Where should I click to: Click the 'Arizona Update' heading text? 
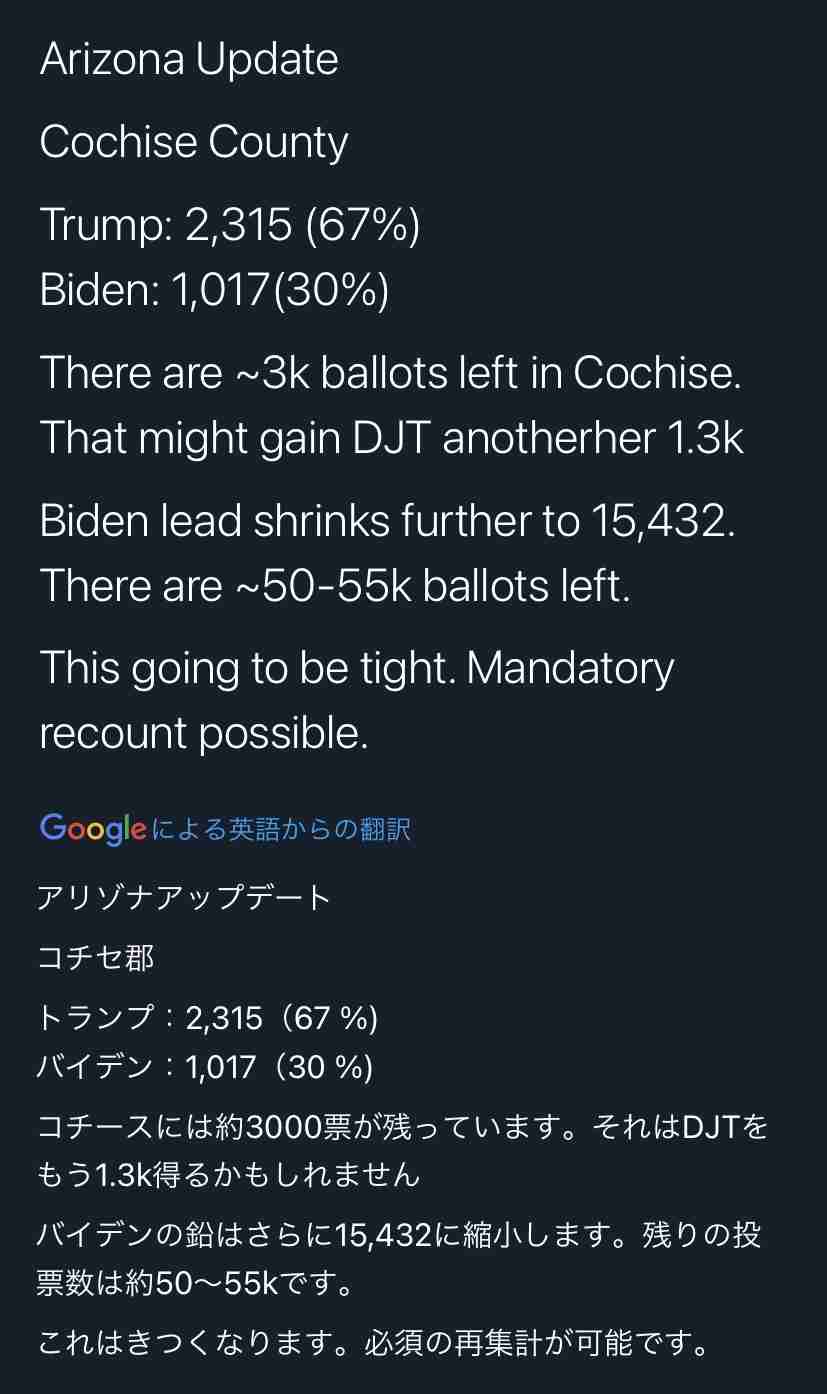(x=189, y=60)
